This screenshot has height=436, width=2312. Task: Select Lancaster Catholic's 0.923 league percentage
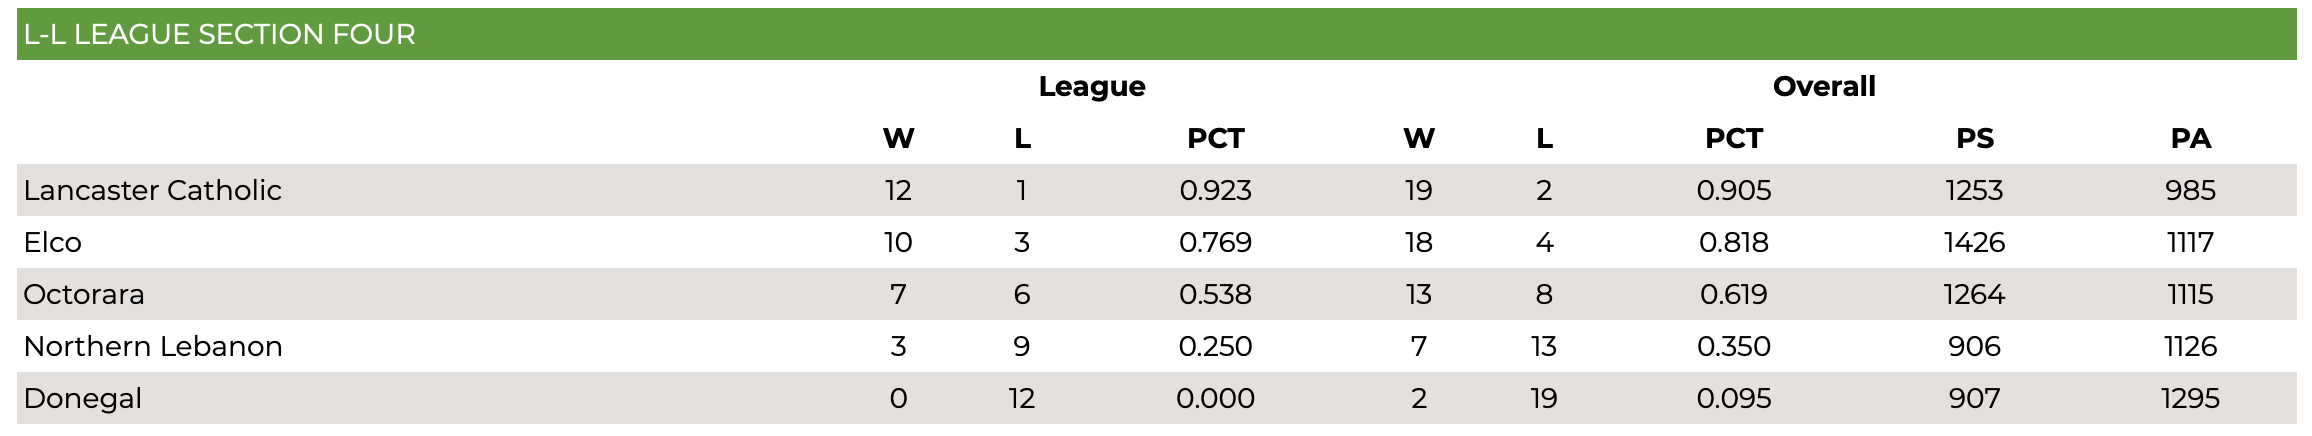click(1215, 190)
